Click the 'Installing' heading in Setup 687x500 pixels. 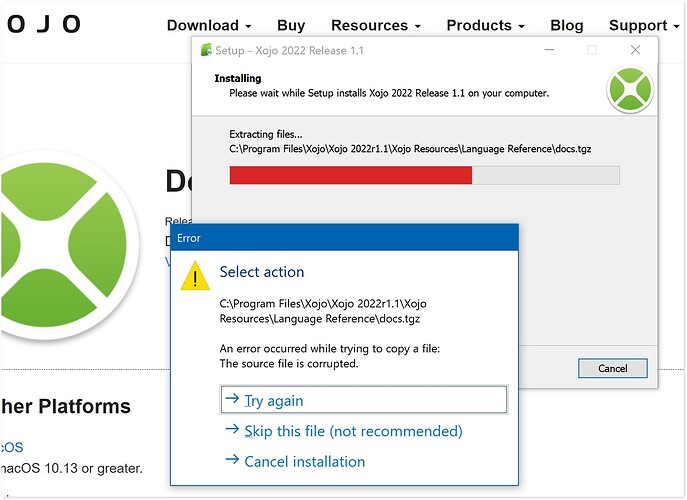point(237,78)
